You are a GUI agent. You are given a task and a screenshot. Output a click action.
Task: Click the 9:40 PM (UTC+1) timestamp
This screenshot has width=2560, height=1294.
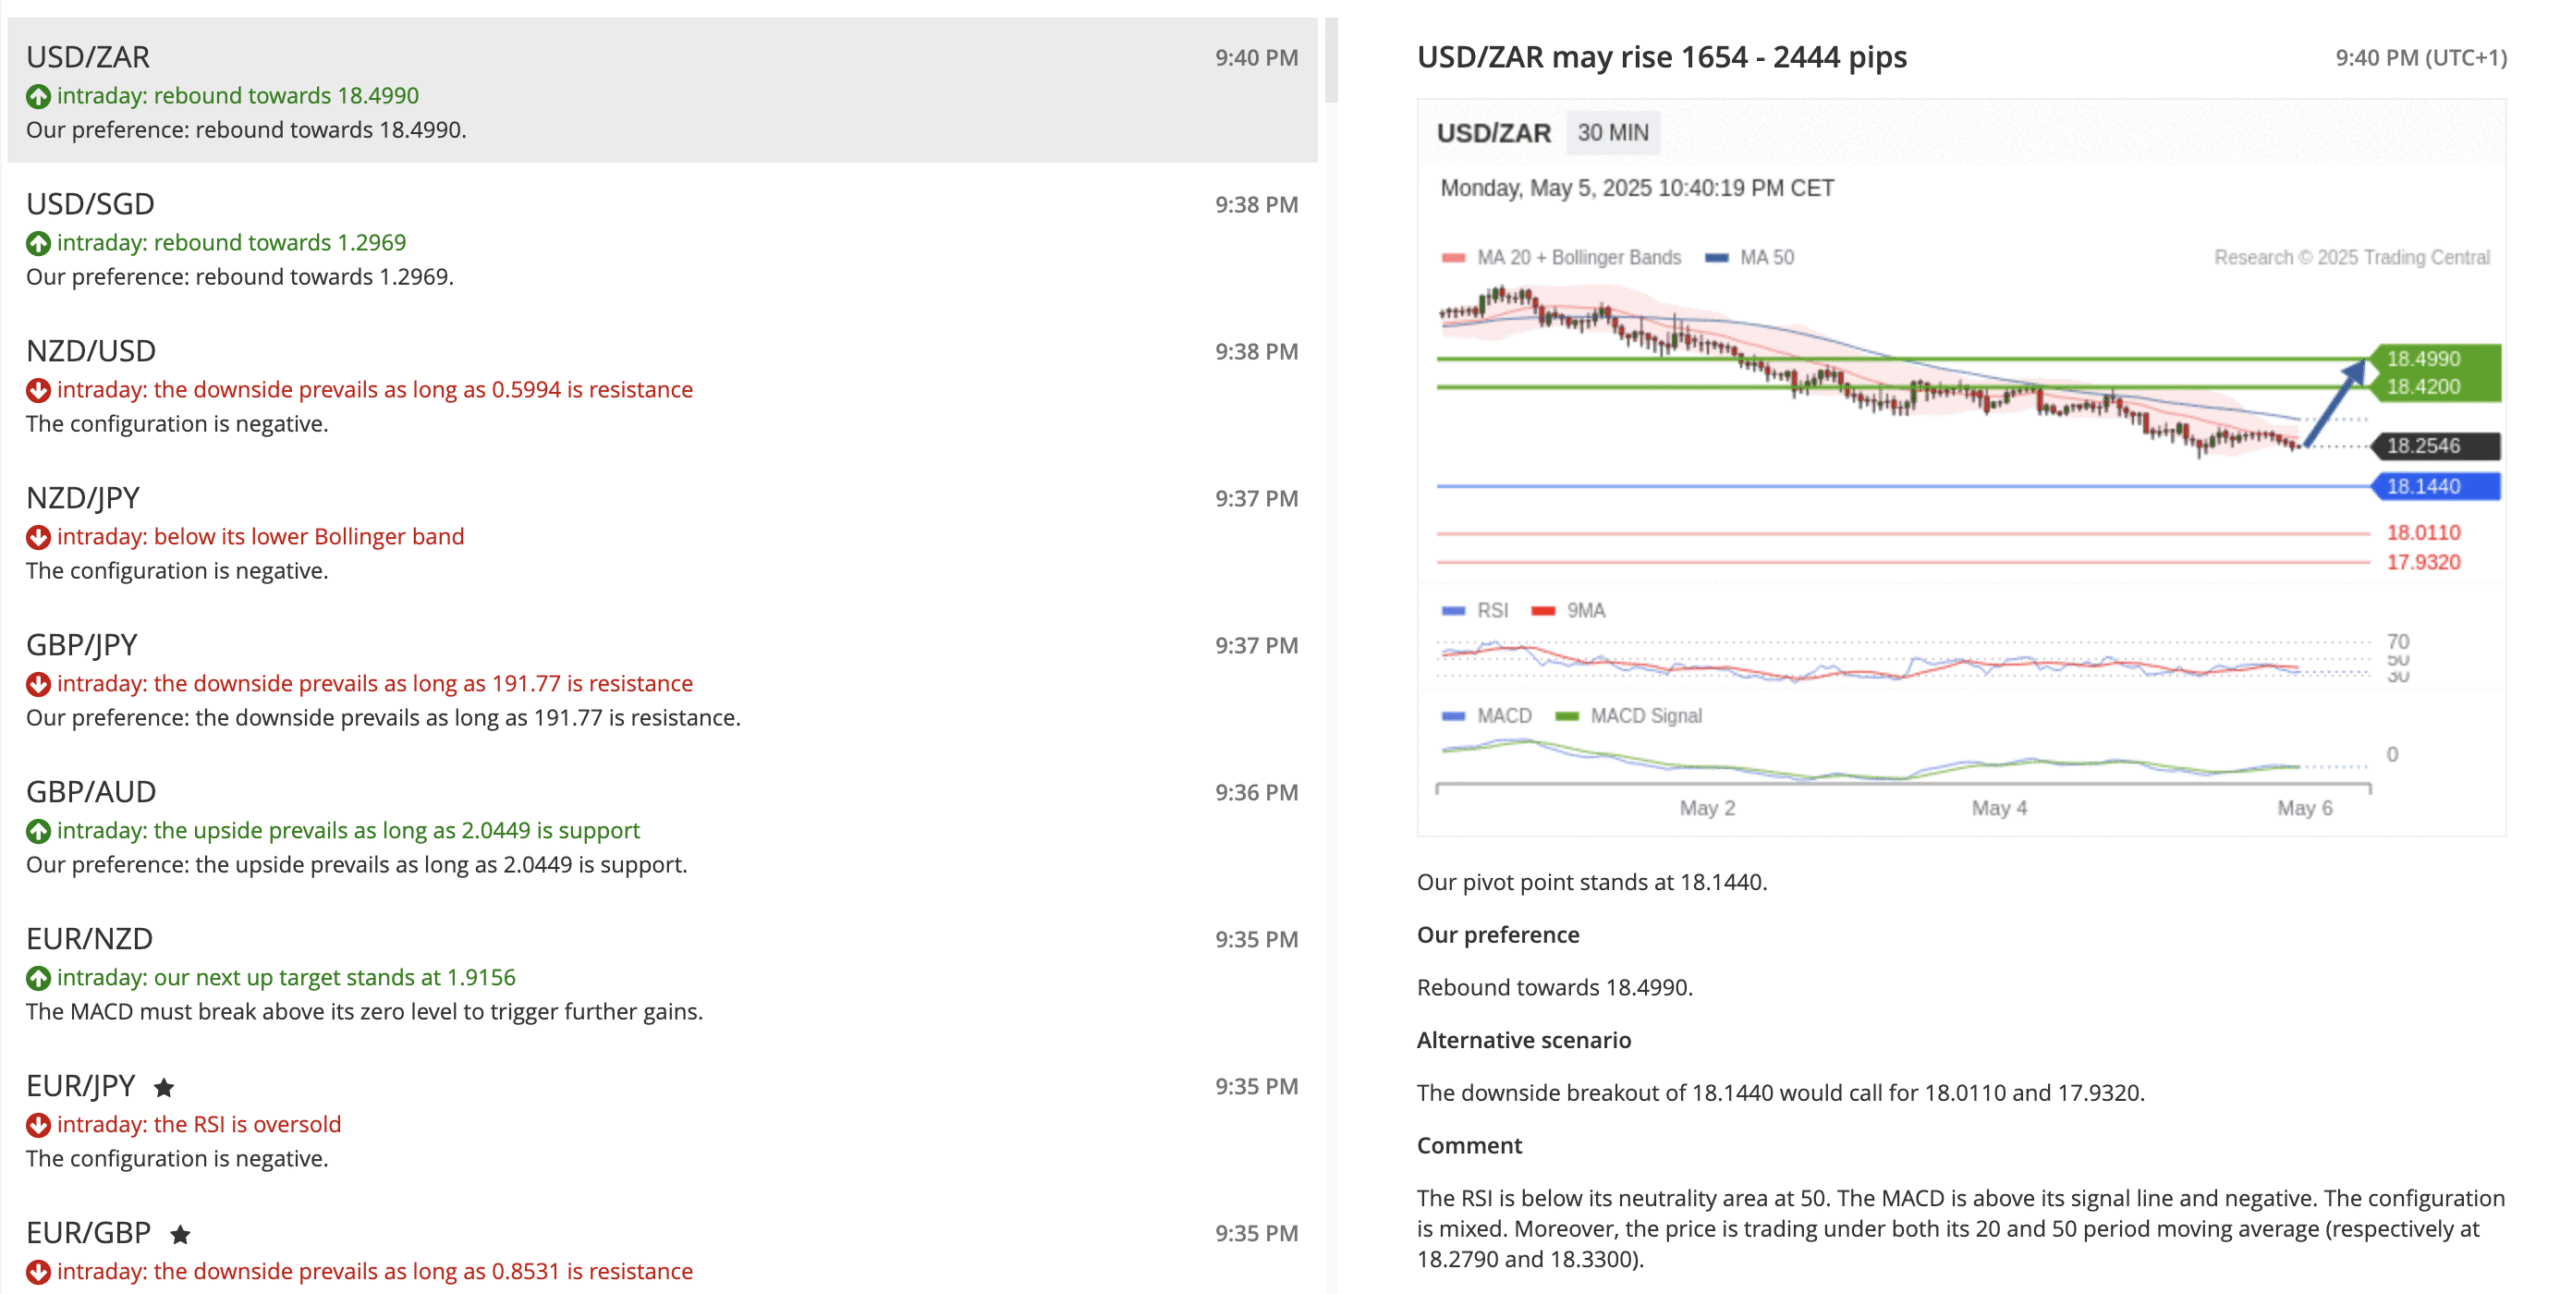[2420, 58]
